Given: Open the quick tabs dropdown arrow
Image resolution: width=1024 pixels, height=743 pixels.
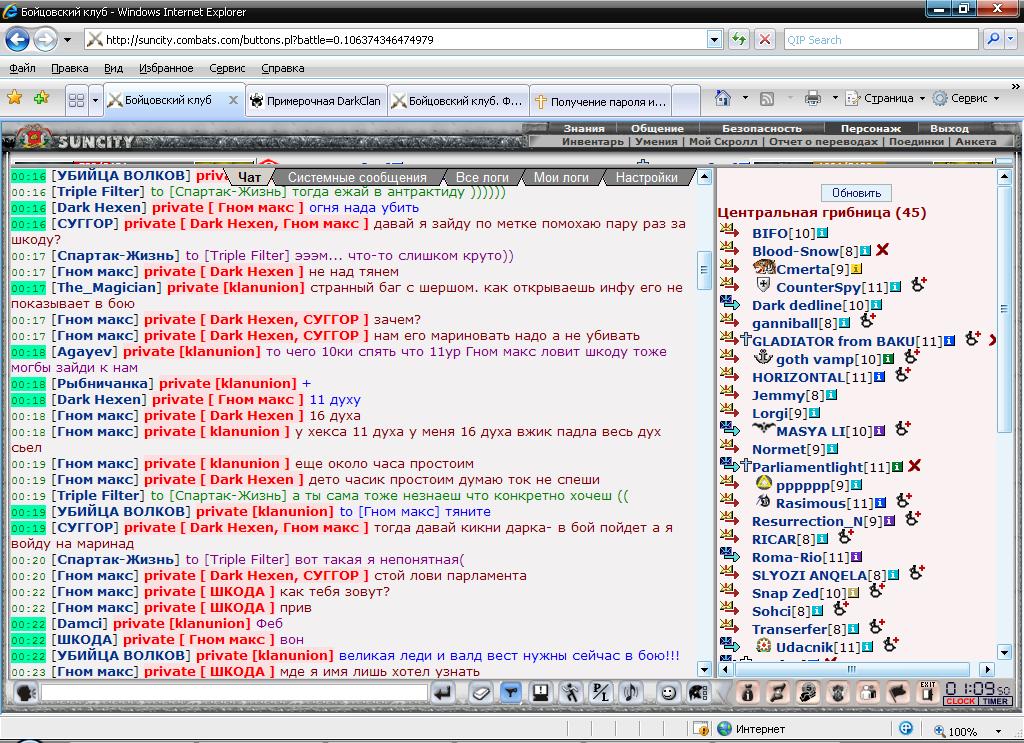Looking at the screenshot, I should [95, 100].
